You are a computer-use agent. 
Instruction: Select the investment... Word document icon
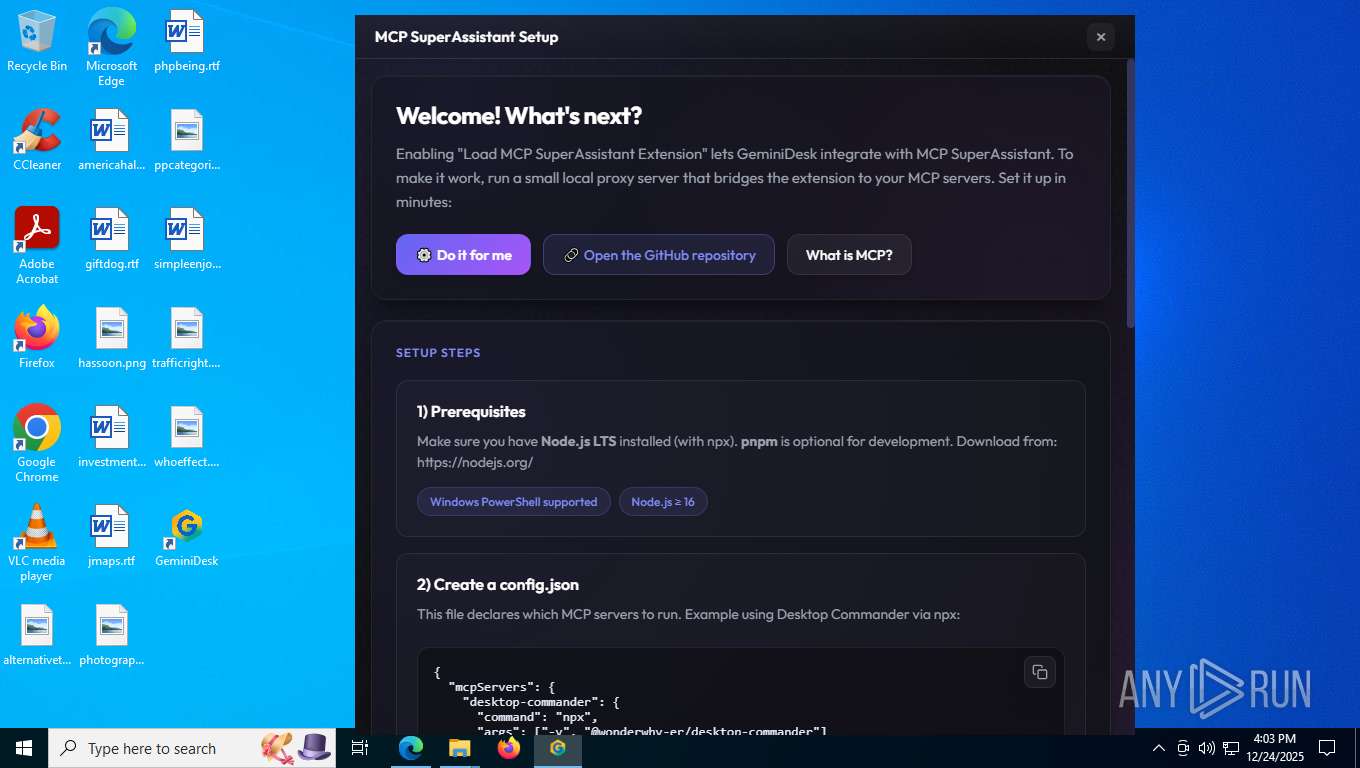coord(111,437)
